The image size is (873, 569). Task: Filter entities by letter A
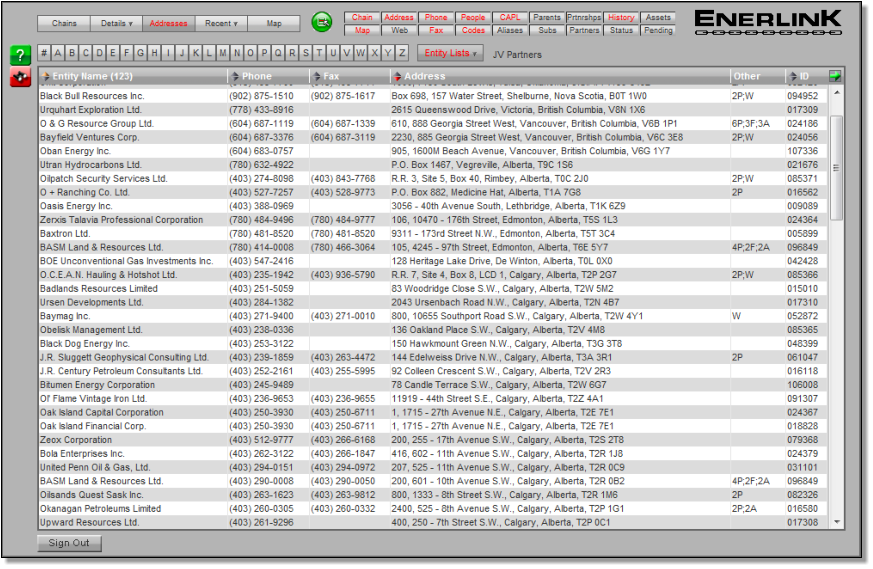(x=58, y=53)
